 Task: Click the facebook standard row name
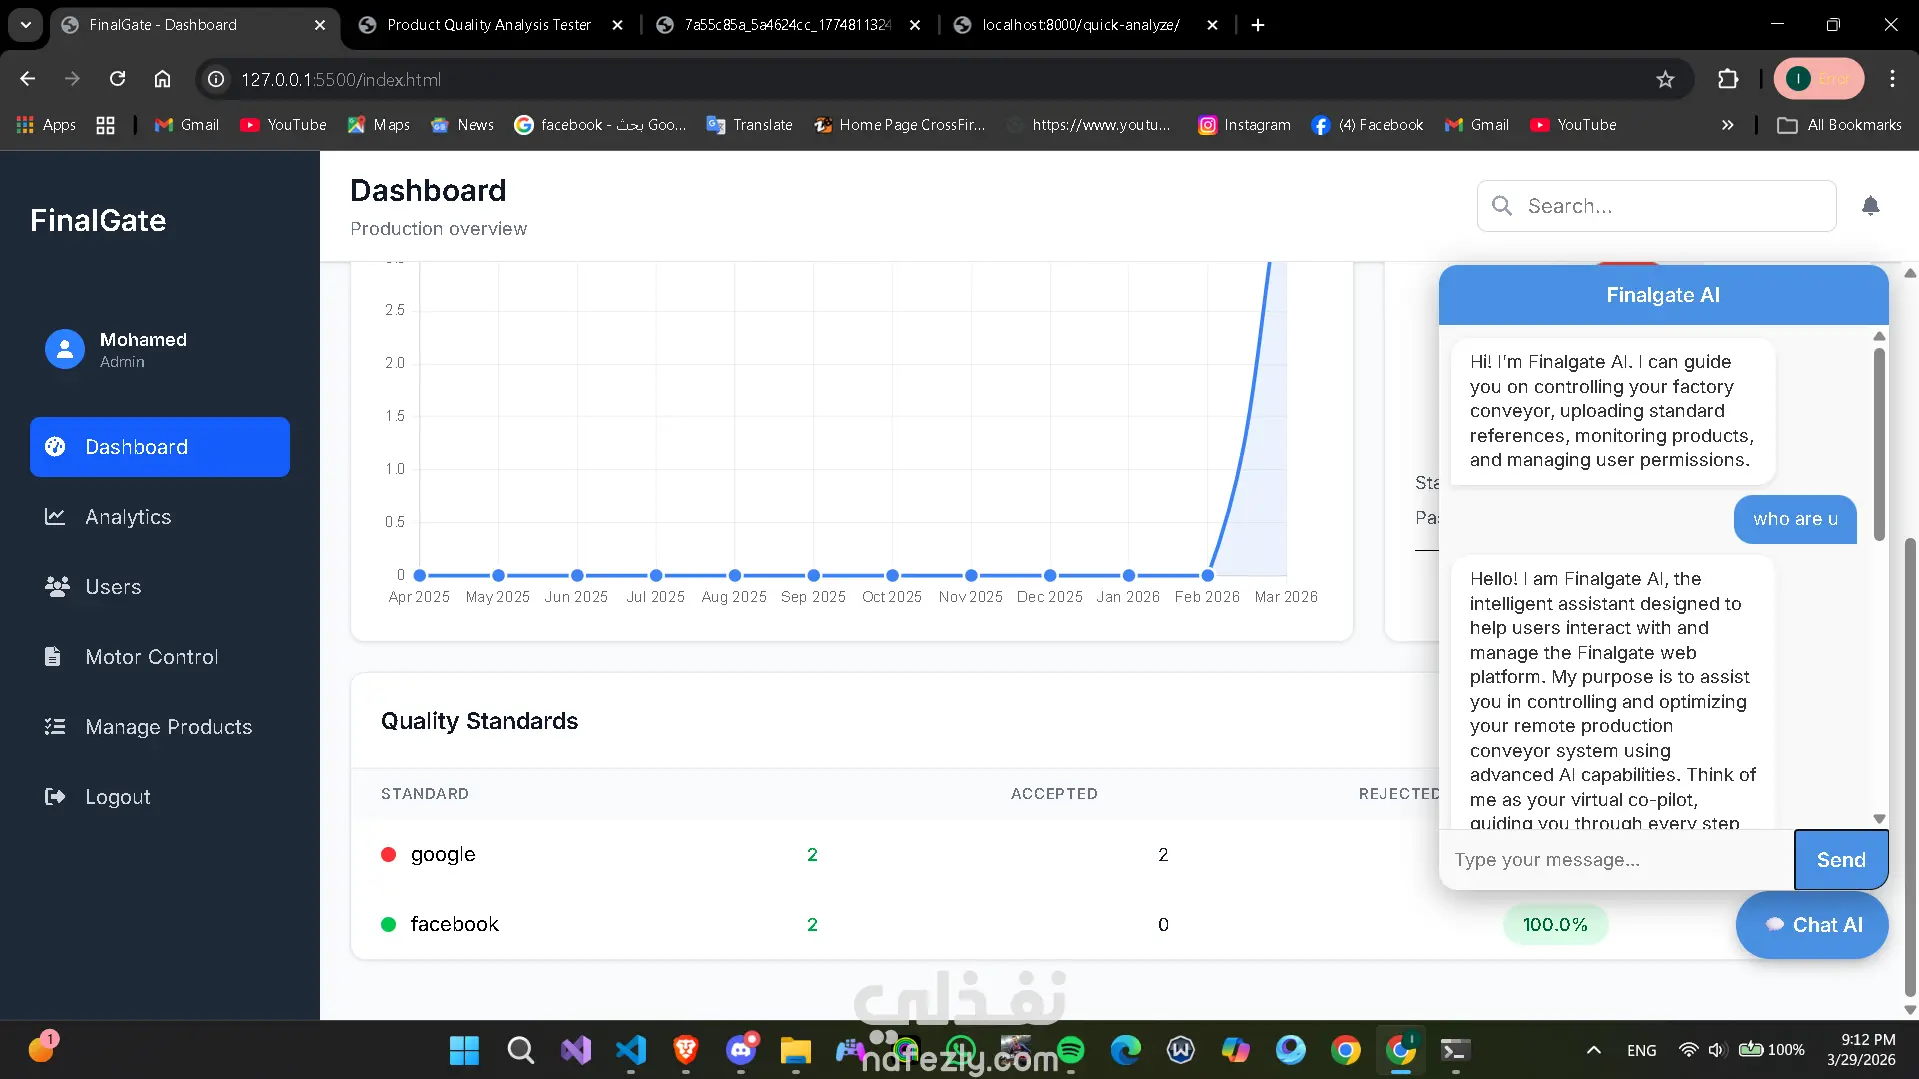pyautogui.click(x=454, y=924)
